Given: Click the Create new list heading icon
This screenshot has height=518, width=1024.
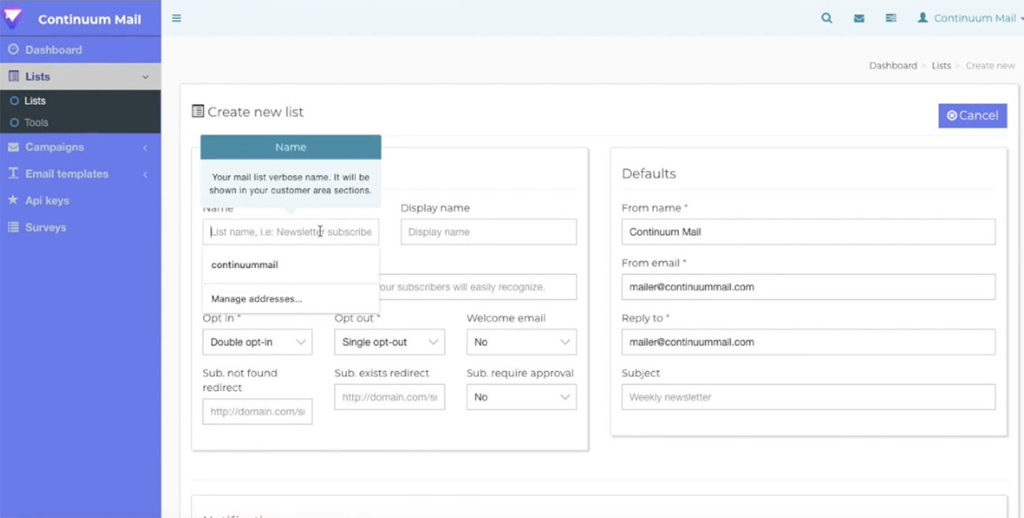Looking at the screenshot, I should click(x=198, y=111).
